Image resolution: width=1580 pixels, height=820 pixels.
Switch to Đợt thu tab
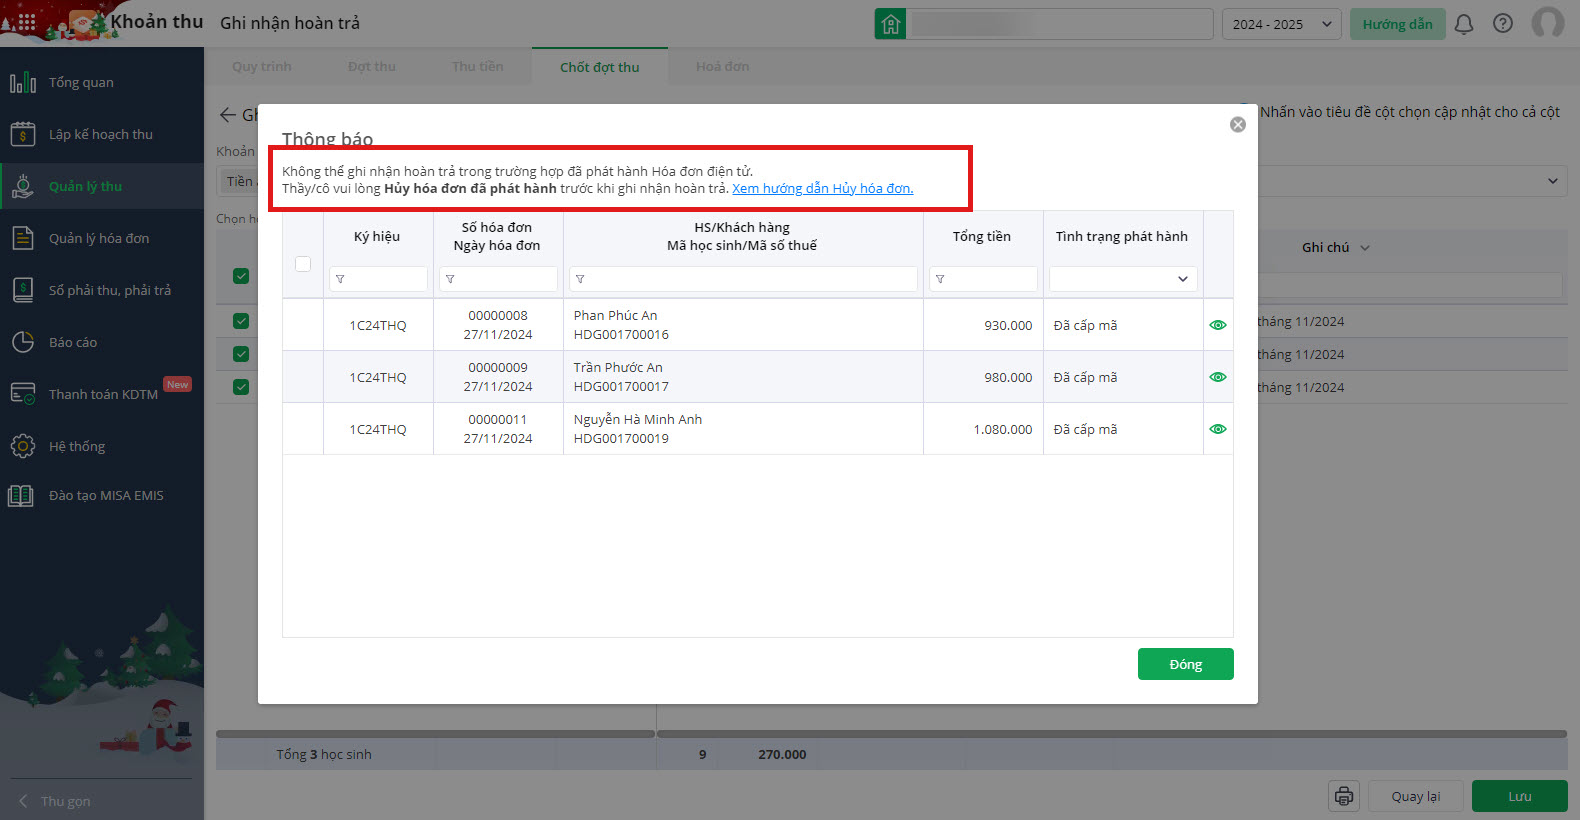[x=372, y=66]
